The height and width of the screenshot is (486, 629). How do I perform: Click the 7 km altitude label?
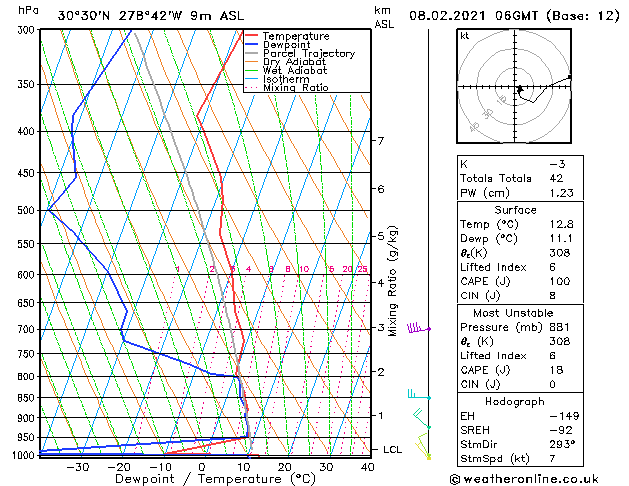[381, 141]
